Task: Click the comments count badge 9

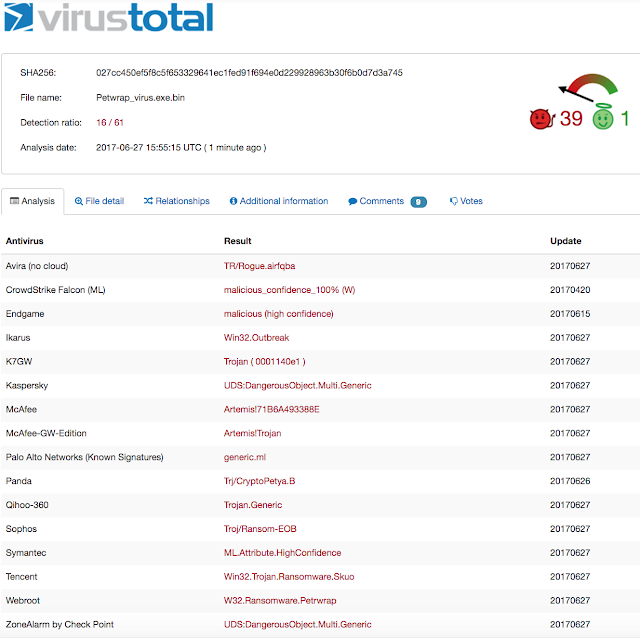Action: tap(418, 202)
